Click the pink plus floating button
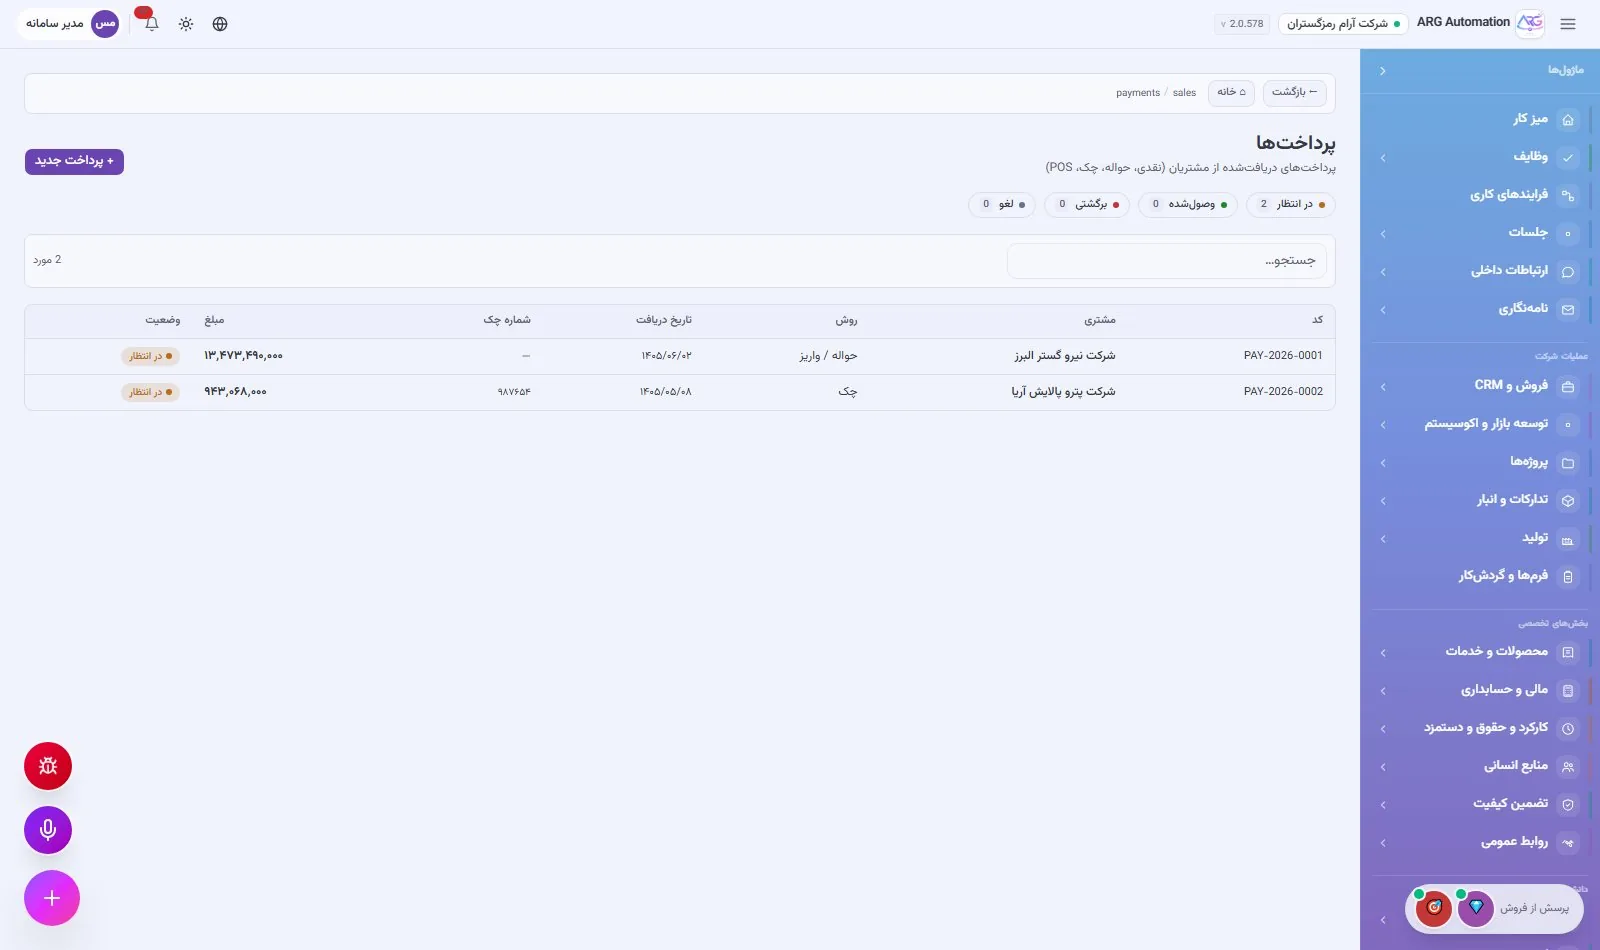 tap(52, 898)
